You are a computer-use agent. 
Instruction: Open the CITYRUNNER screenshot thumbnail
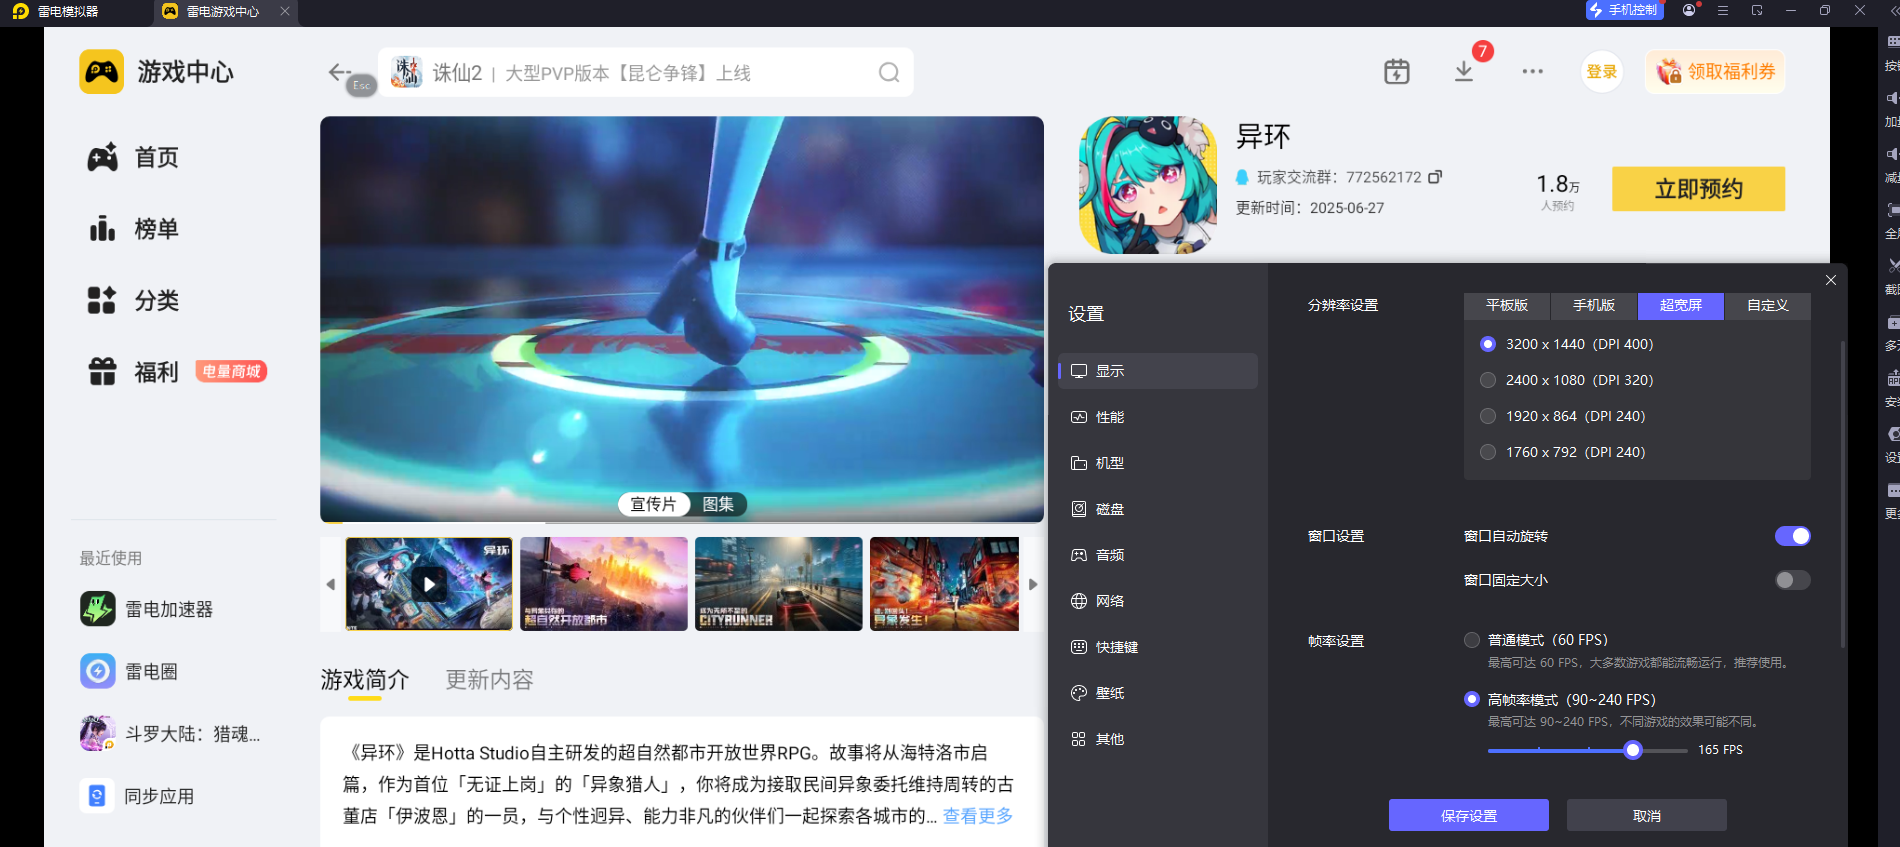pyautogui.click(x=779, y=584)
